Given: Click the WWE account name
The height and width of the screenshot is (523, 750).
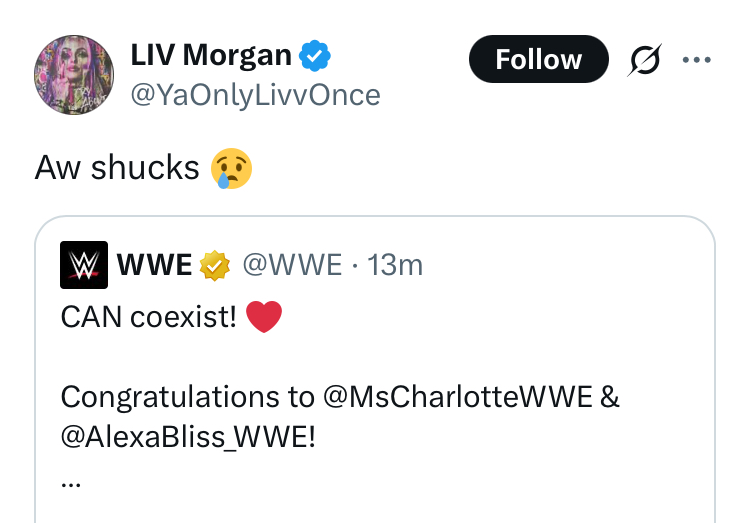Looking at the screenshot, I should pyautogui.click(x=154, y=265).
